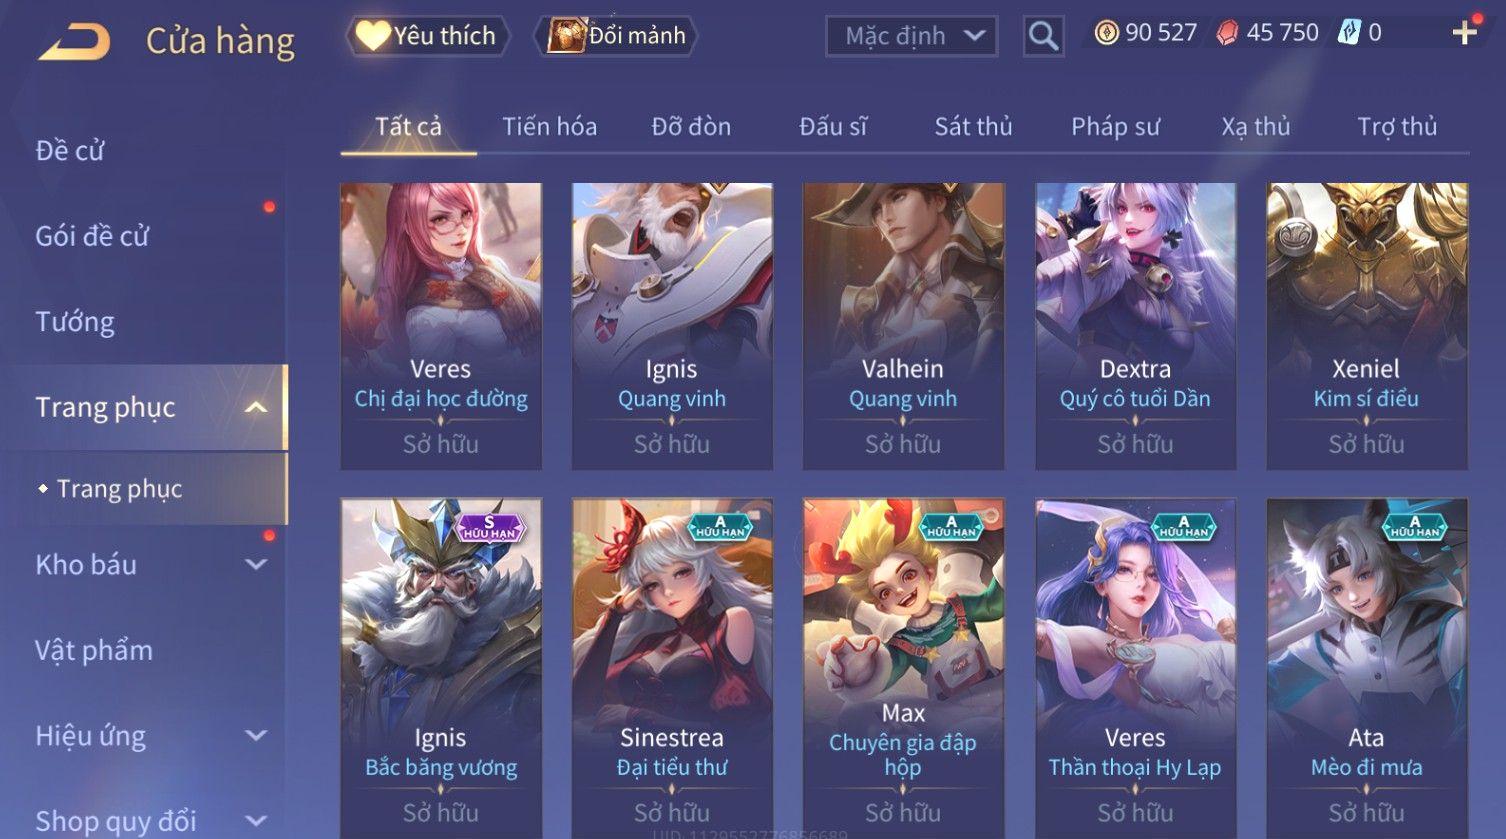Screen dimensions: 1506x839
Task: Collapse the Trang phục sidebar section
Action: 257,407
